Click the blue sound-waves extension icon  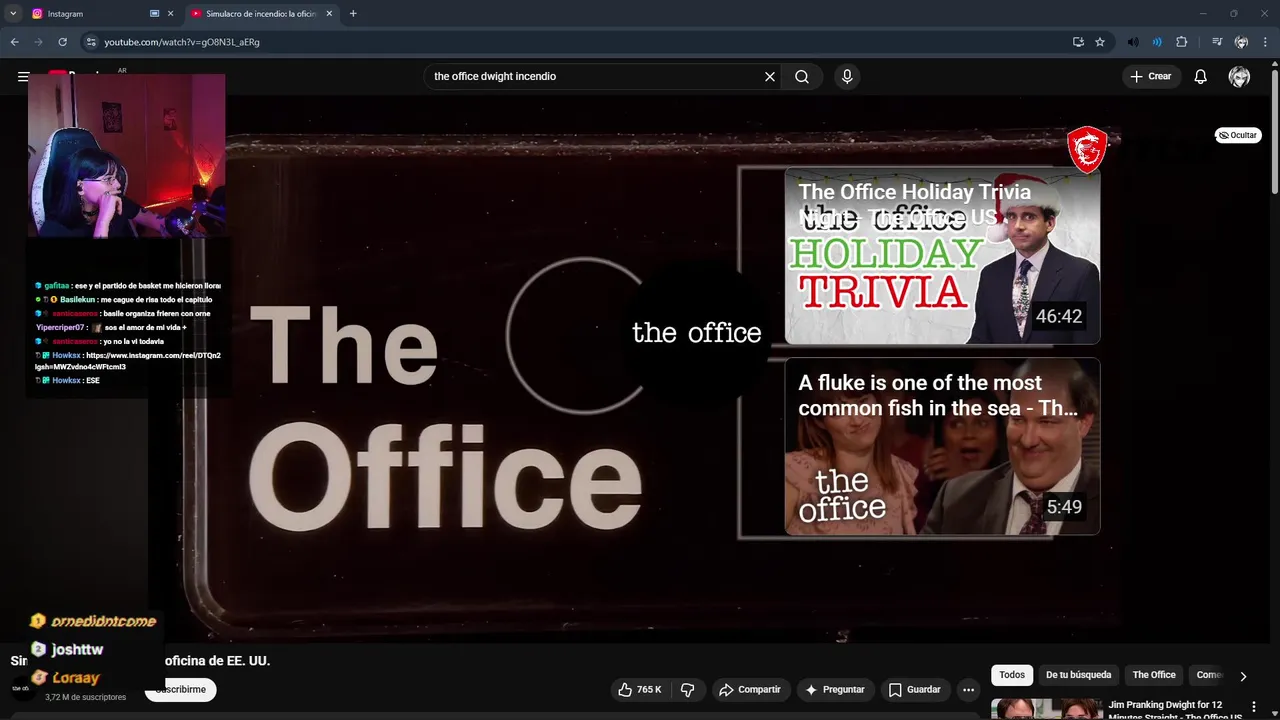click(x=1157, y=42)
